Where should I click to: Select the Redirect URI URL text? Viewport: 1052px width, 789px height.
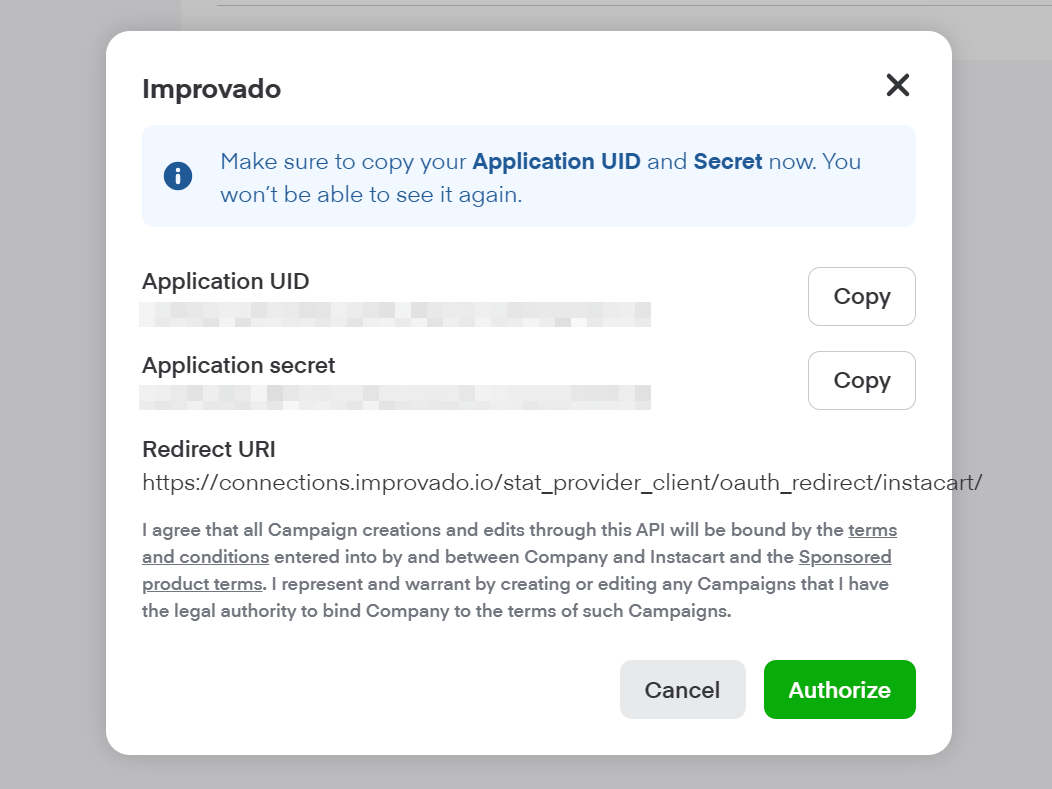click(562, 483)
